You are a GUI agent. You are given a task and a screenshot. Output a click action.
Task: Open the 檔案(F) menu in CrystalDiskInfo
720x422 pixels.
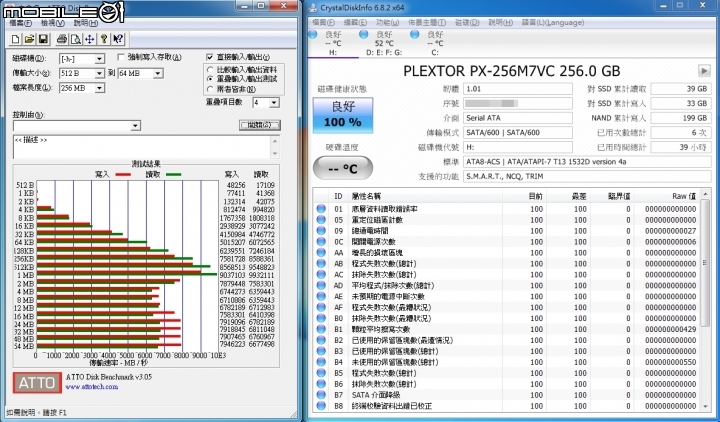point(324,23)
